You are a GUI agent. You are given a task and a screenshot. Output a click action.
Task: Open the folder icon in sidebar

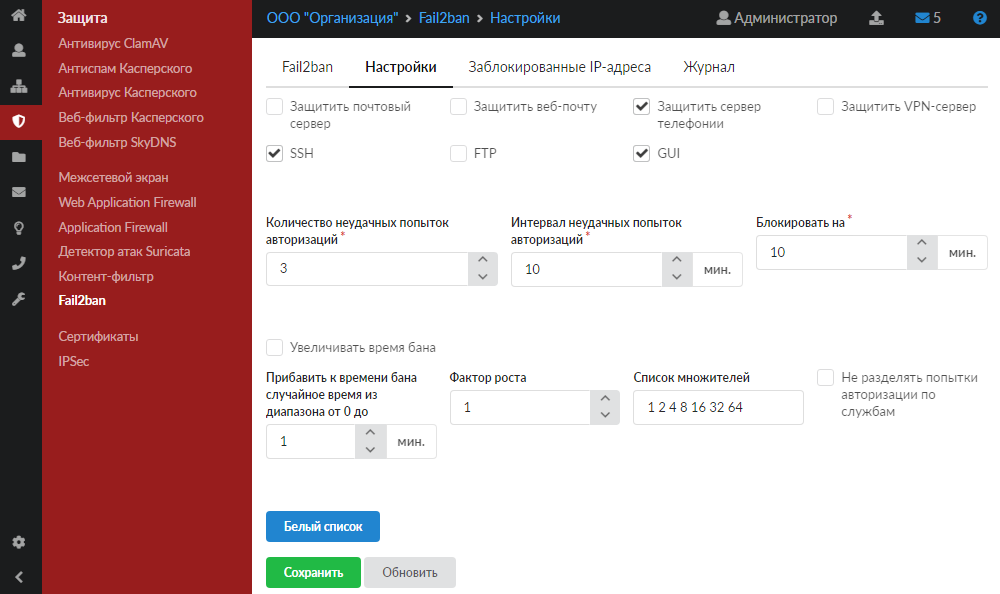pyautogui.click(x=18, y=157)
